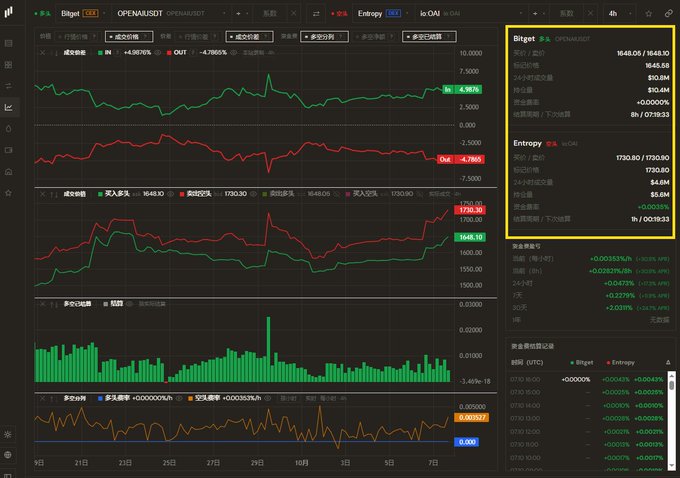Open the wallet sidebar icon
Viewport: 680px width, 478px height.
click(8, 150)
